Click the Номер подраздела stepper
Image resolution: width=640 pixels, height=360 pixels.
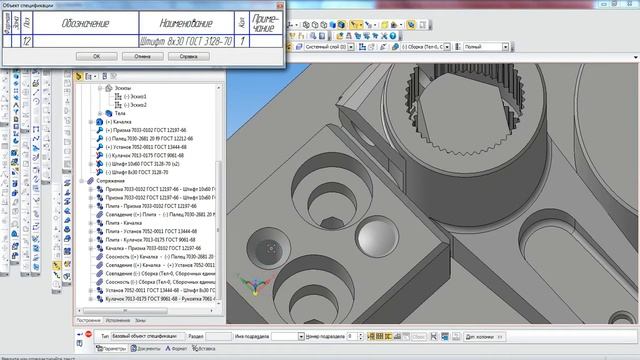pyautogui.click(x=360, y=337)
